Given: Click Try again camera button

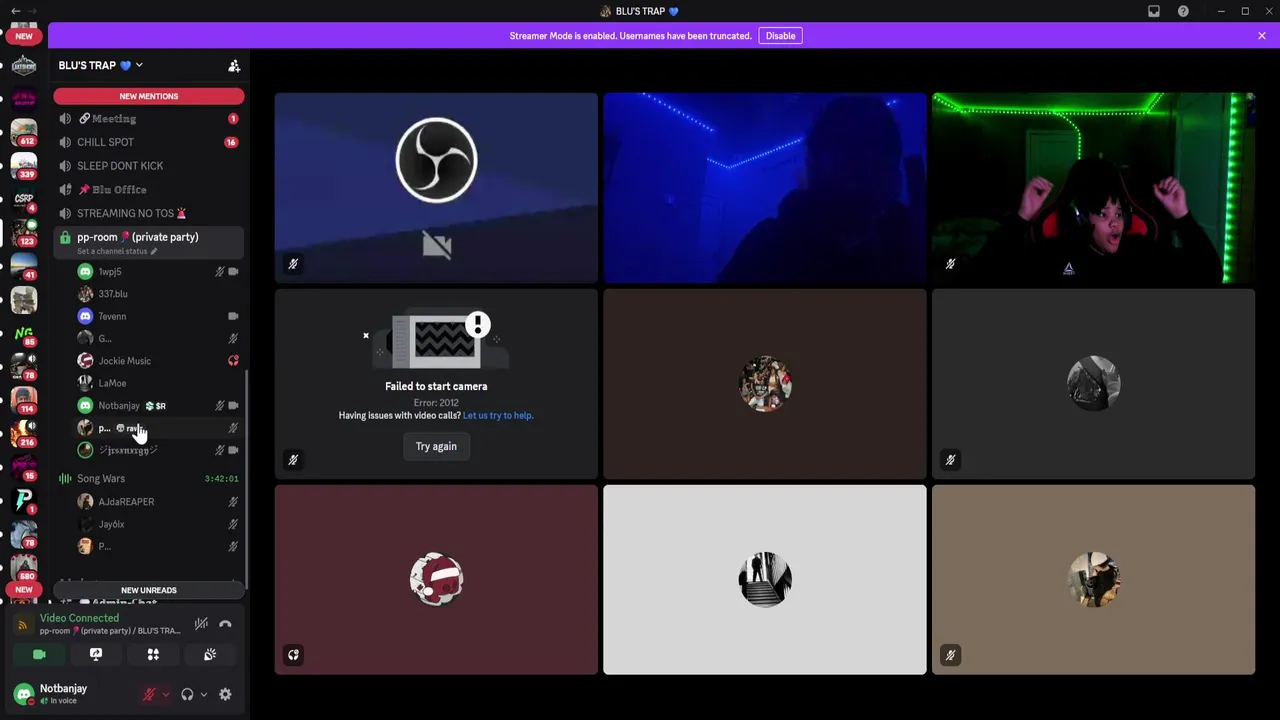Looking at the screenshot, I should [436, 446].
